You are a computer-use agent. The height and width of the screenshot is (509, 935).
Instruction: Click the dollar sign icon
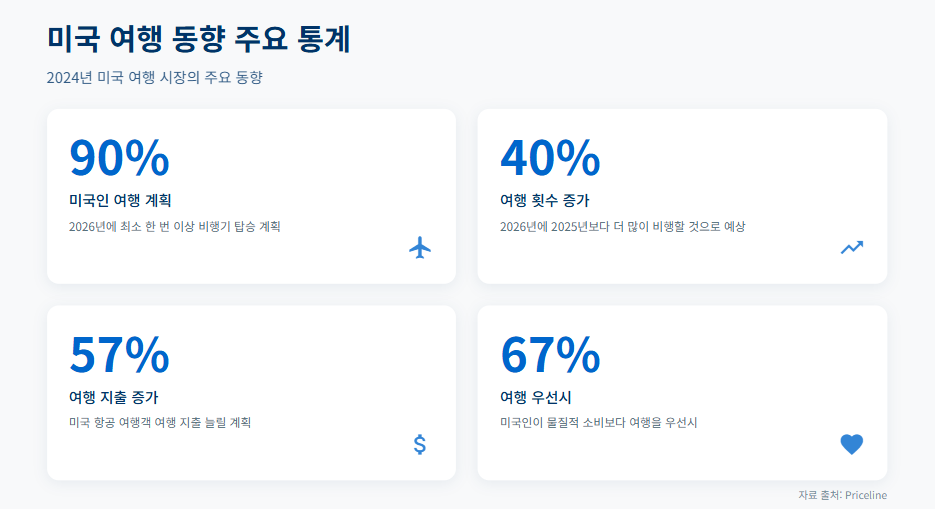click(x=420, y=444)
